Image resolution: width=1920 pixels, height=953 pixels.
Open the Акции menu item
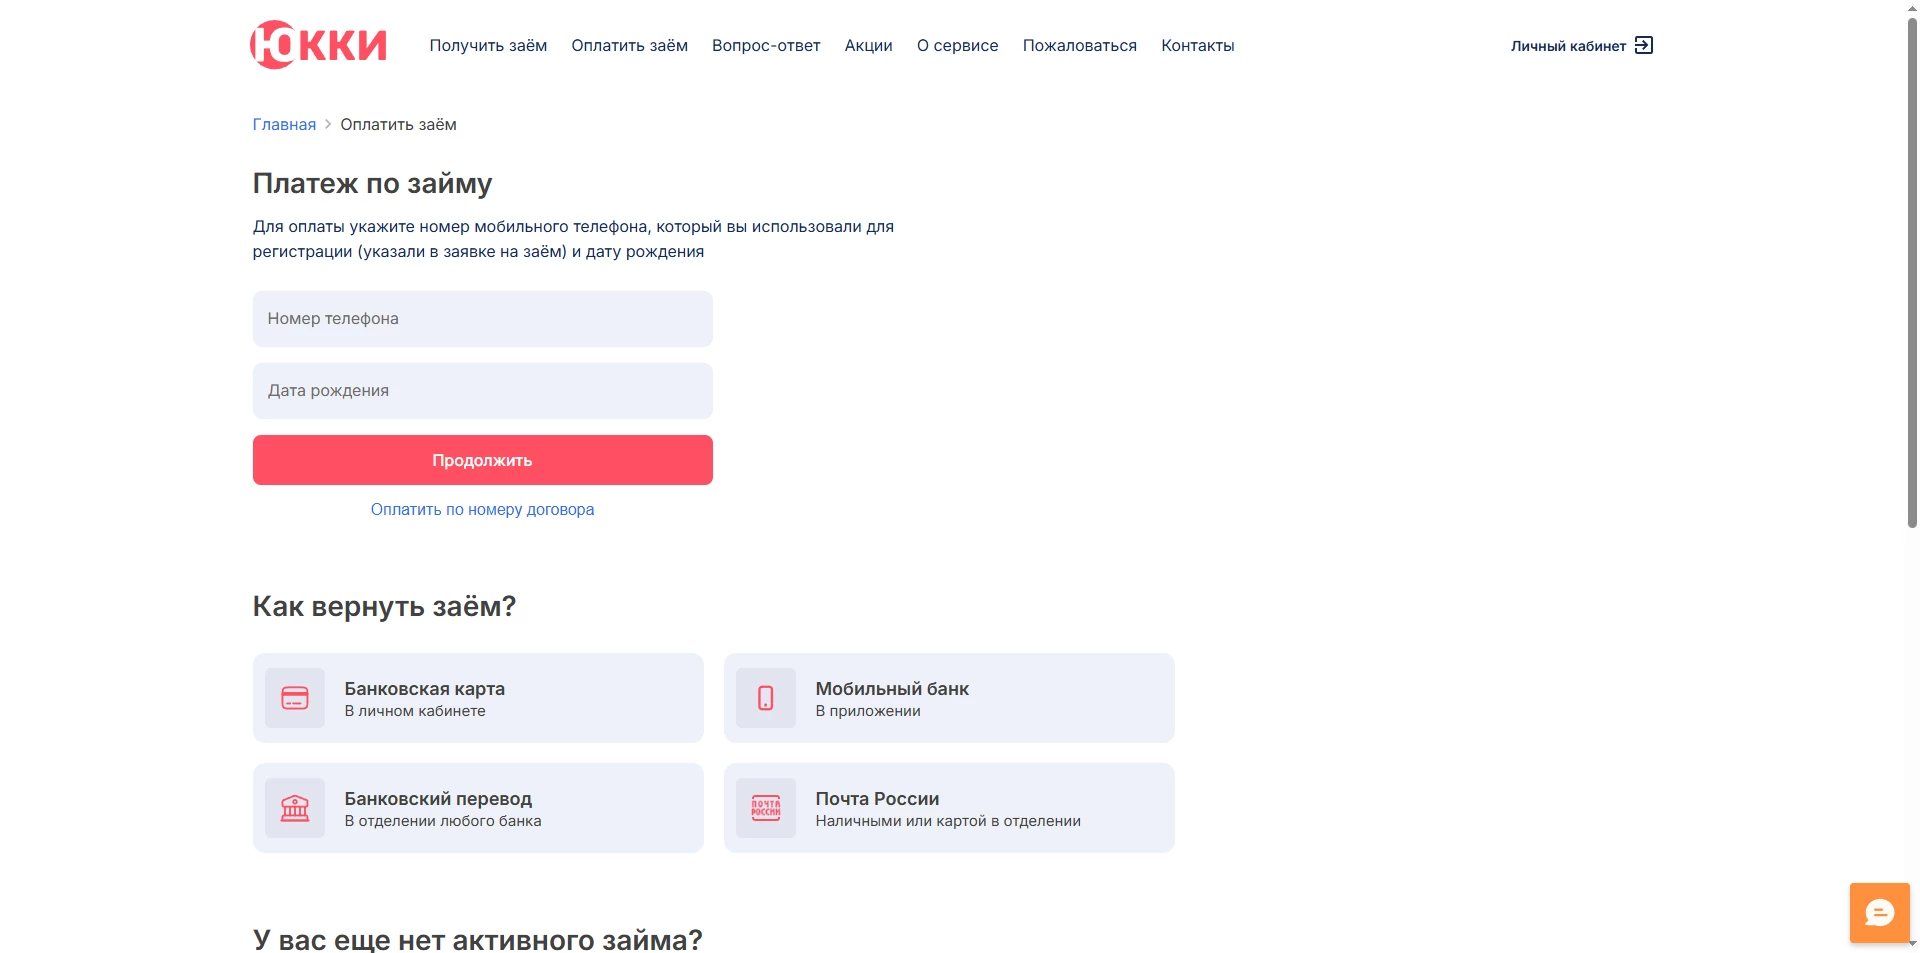pos(868,46)
